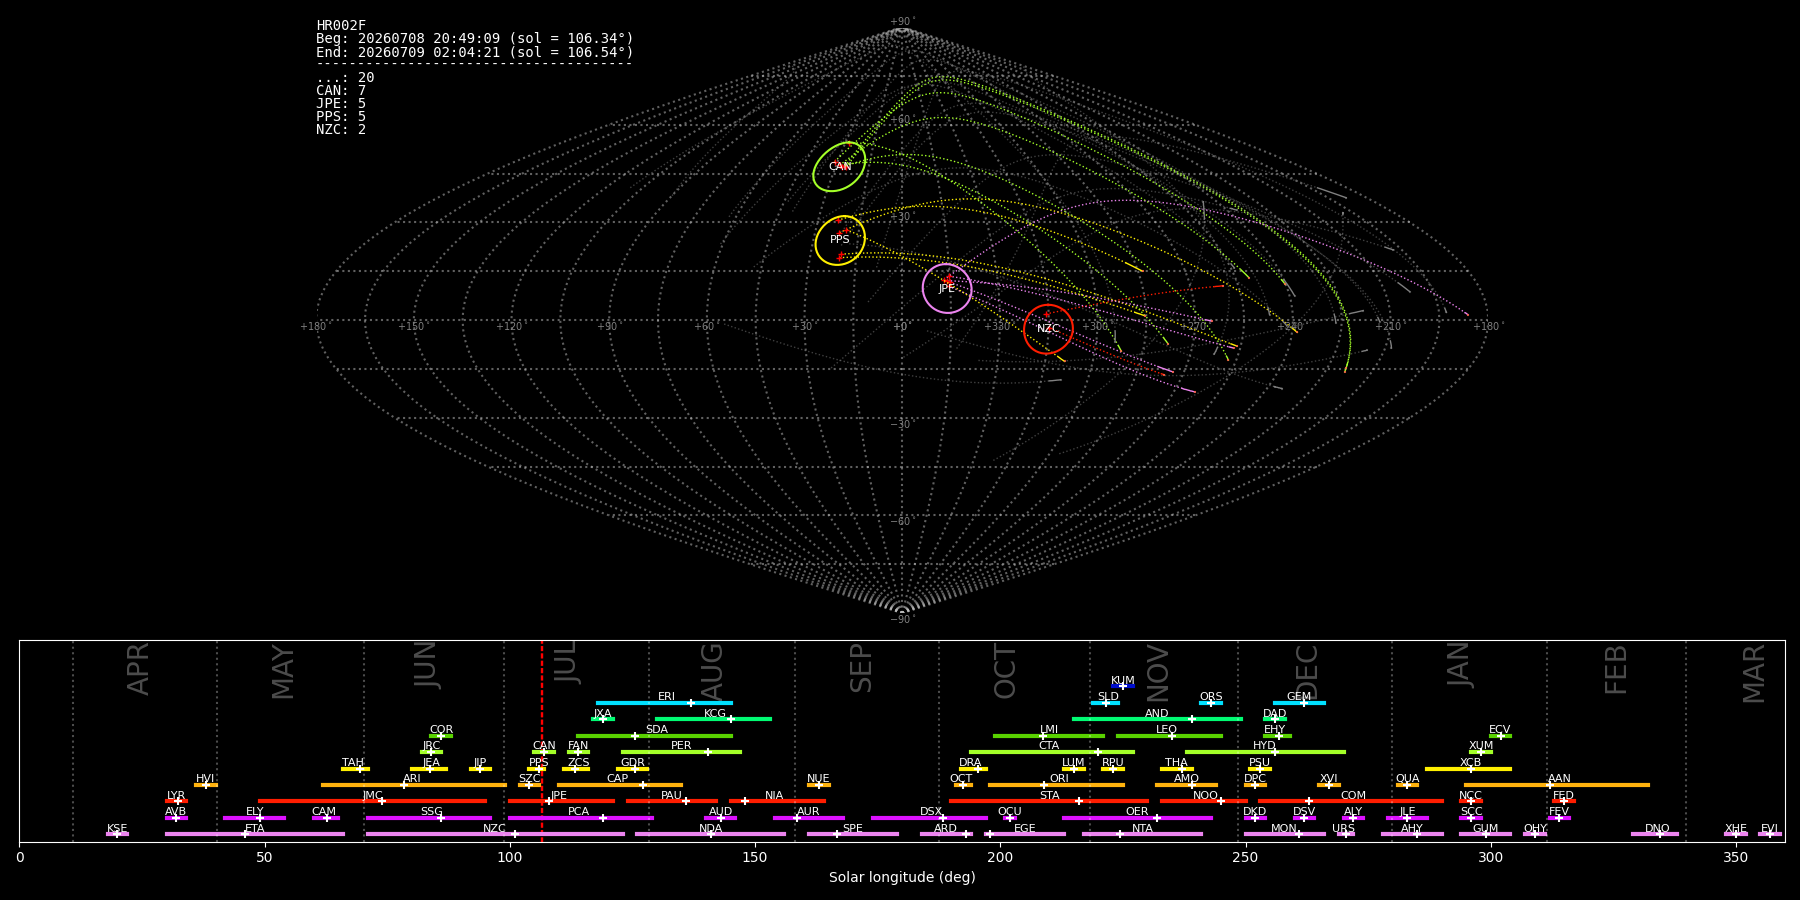This screenshot has height=900, width=1800.
Task: Click the PER shower bar in timeline
Action: point(681,752)
